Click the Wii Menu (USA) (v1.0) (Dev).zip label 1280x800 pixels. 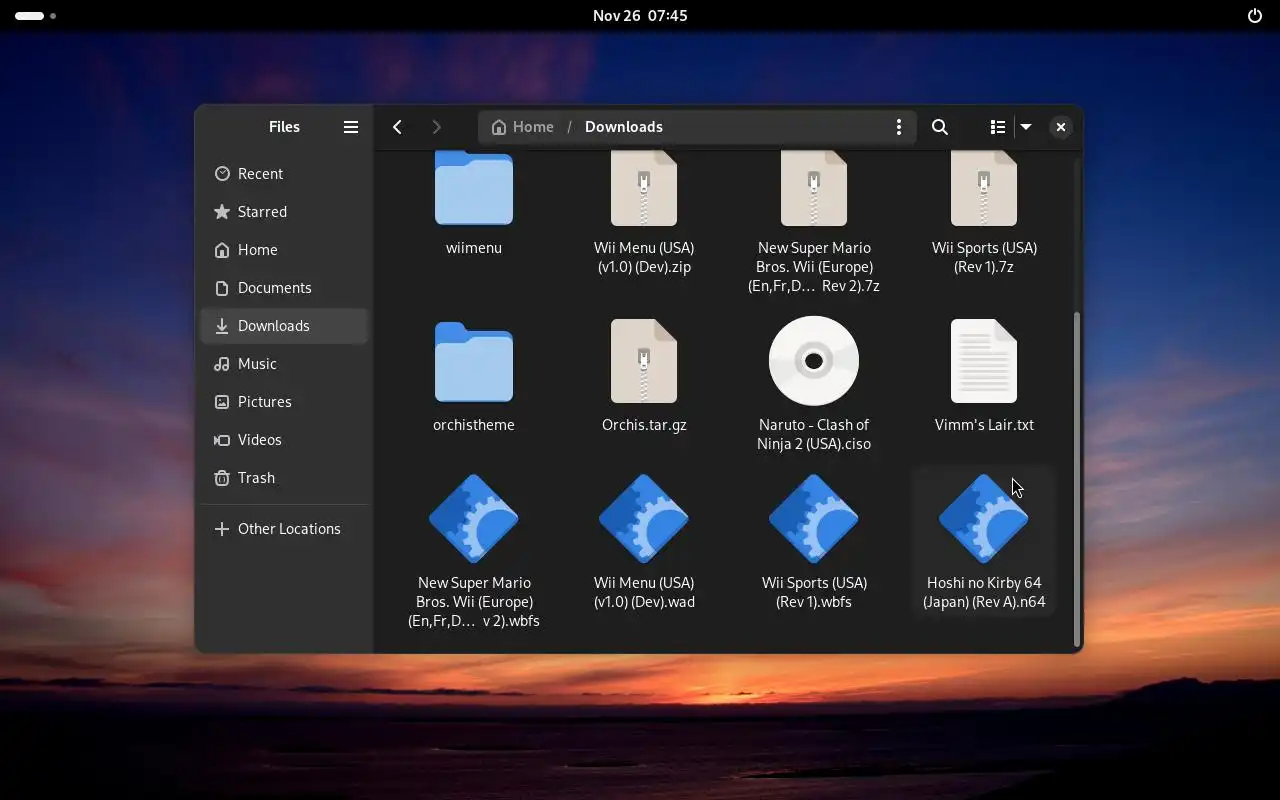click(x=644, y=257)
